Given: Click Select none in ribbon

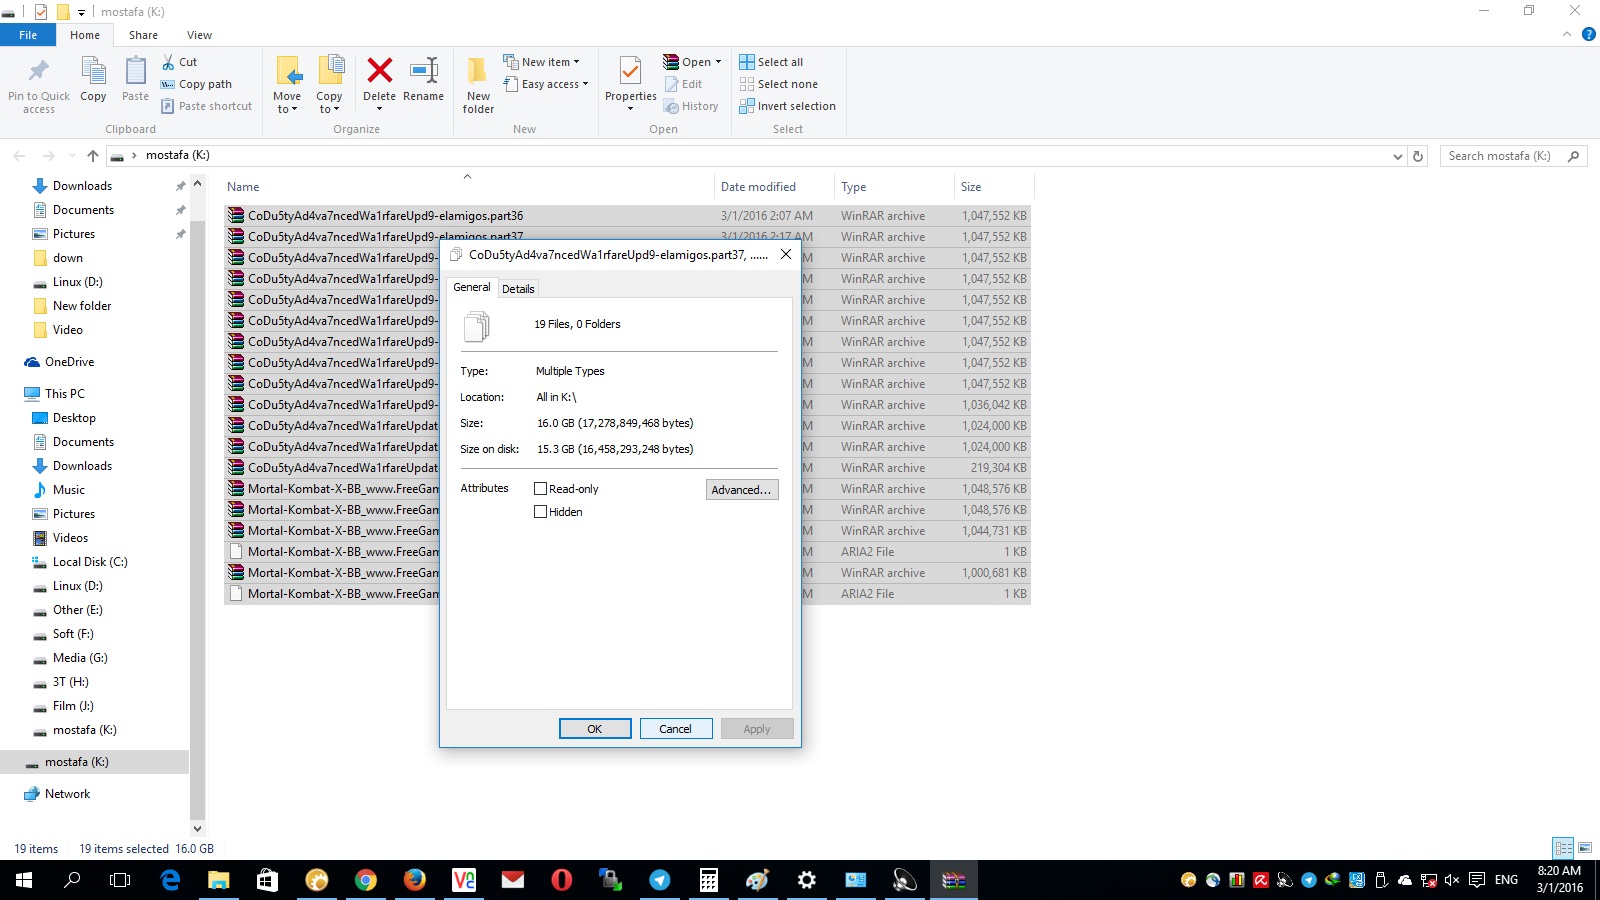Looking at the screenshot, I should [x=779, y=84].
